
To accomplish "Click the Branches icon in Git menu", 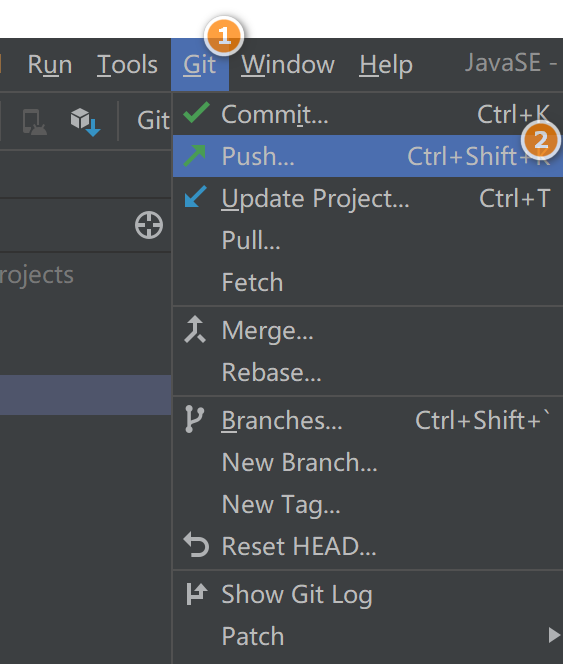I will [194, 419].
